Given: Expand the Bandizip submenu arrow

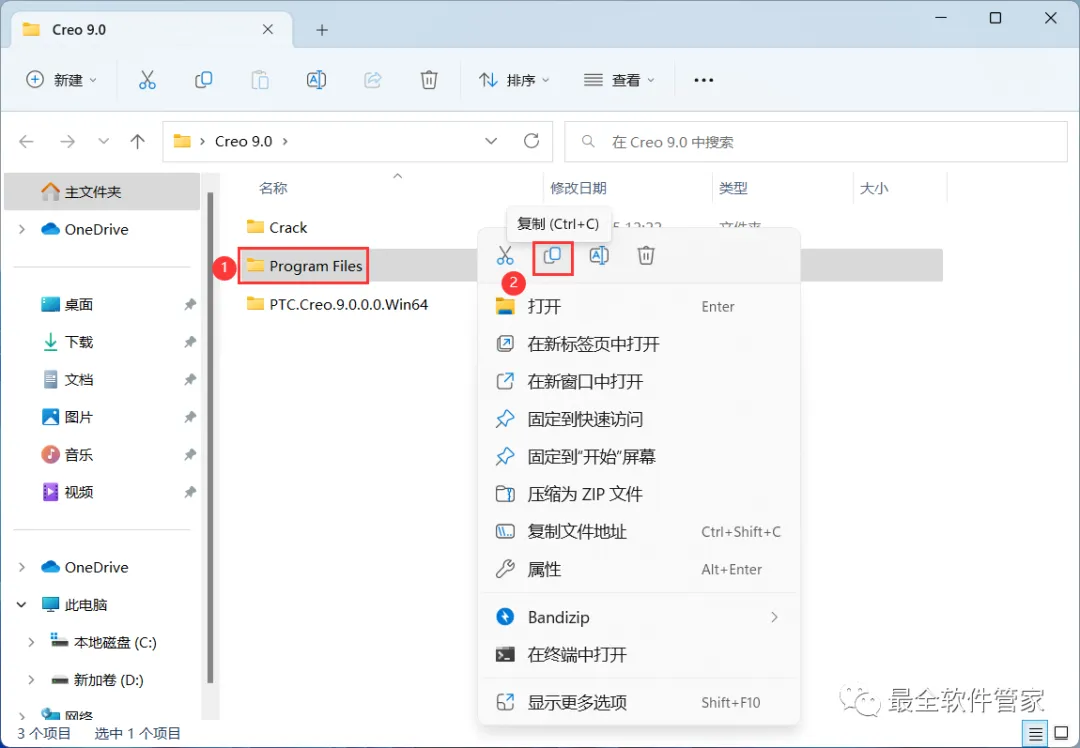Looking at the screenshot, I should [x=774, y=617].
